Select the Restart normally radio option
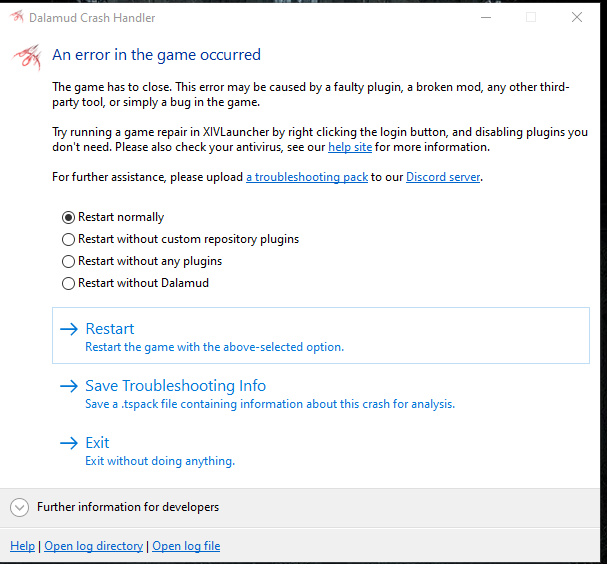 (113, 217)
